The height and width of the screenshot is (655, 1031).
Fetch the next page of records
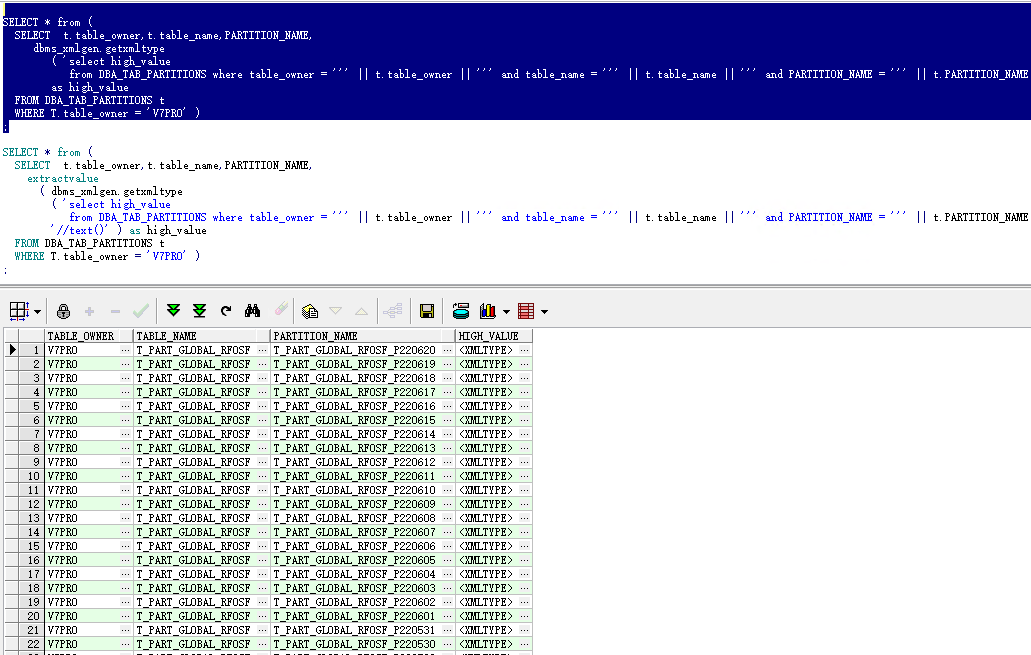[x=172, y=311]
